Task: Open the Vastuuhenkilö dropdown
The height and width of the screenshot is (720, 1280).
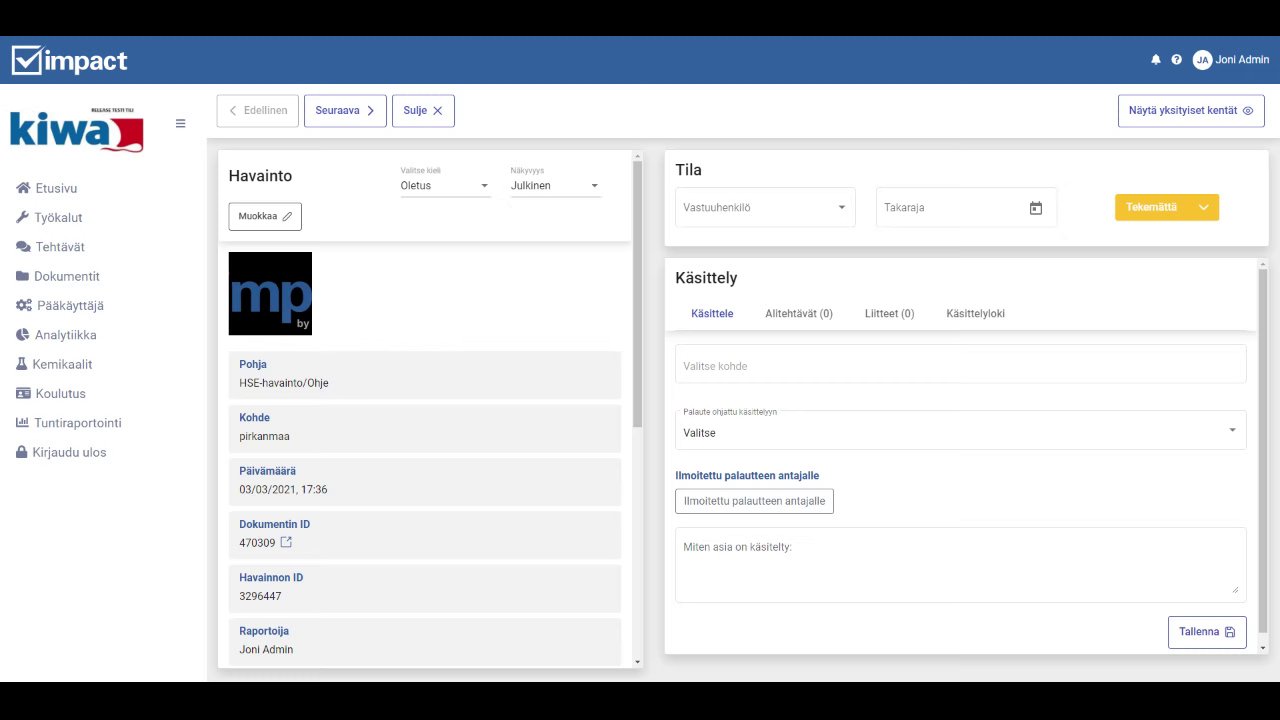Action: [x=765, y=207]
